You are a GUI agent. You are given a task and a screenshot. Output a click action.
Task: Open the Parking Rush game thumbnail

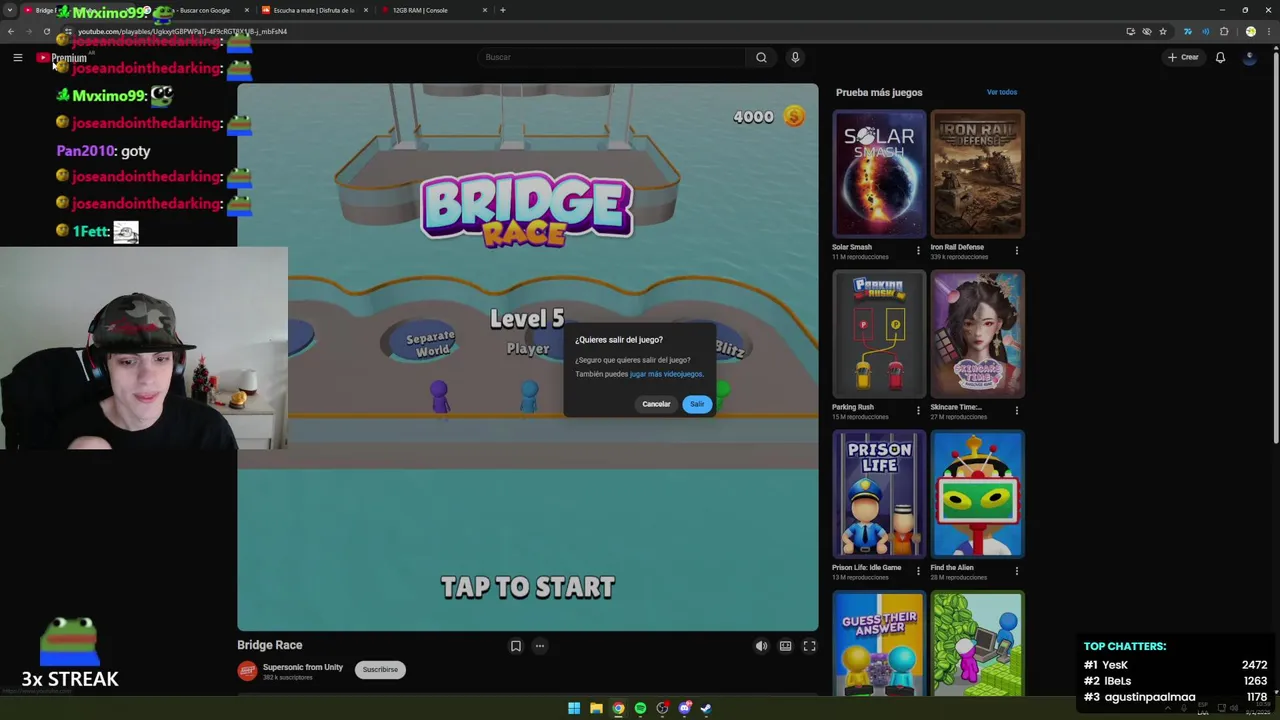click(879, 334)
